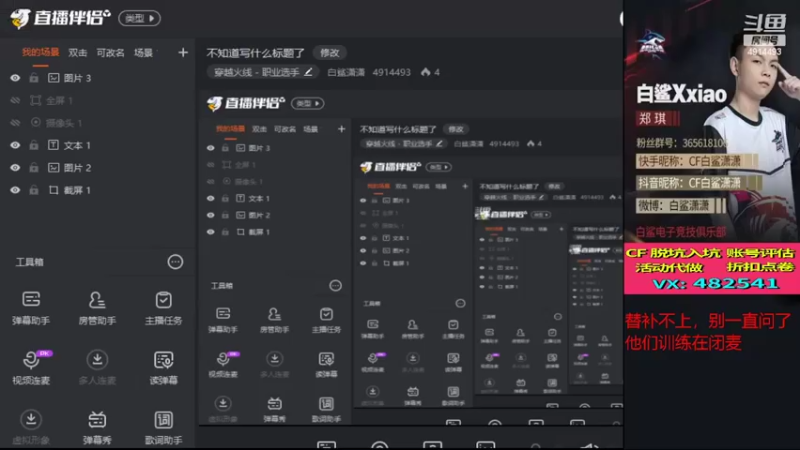Toggle the lock on 图片 2

coord(34,168)
